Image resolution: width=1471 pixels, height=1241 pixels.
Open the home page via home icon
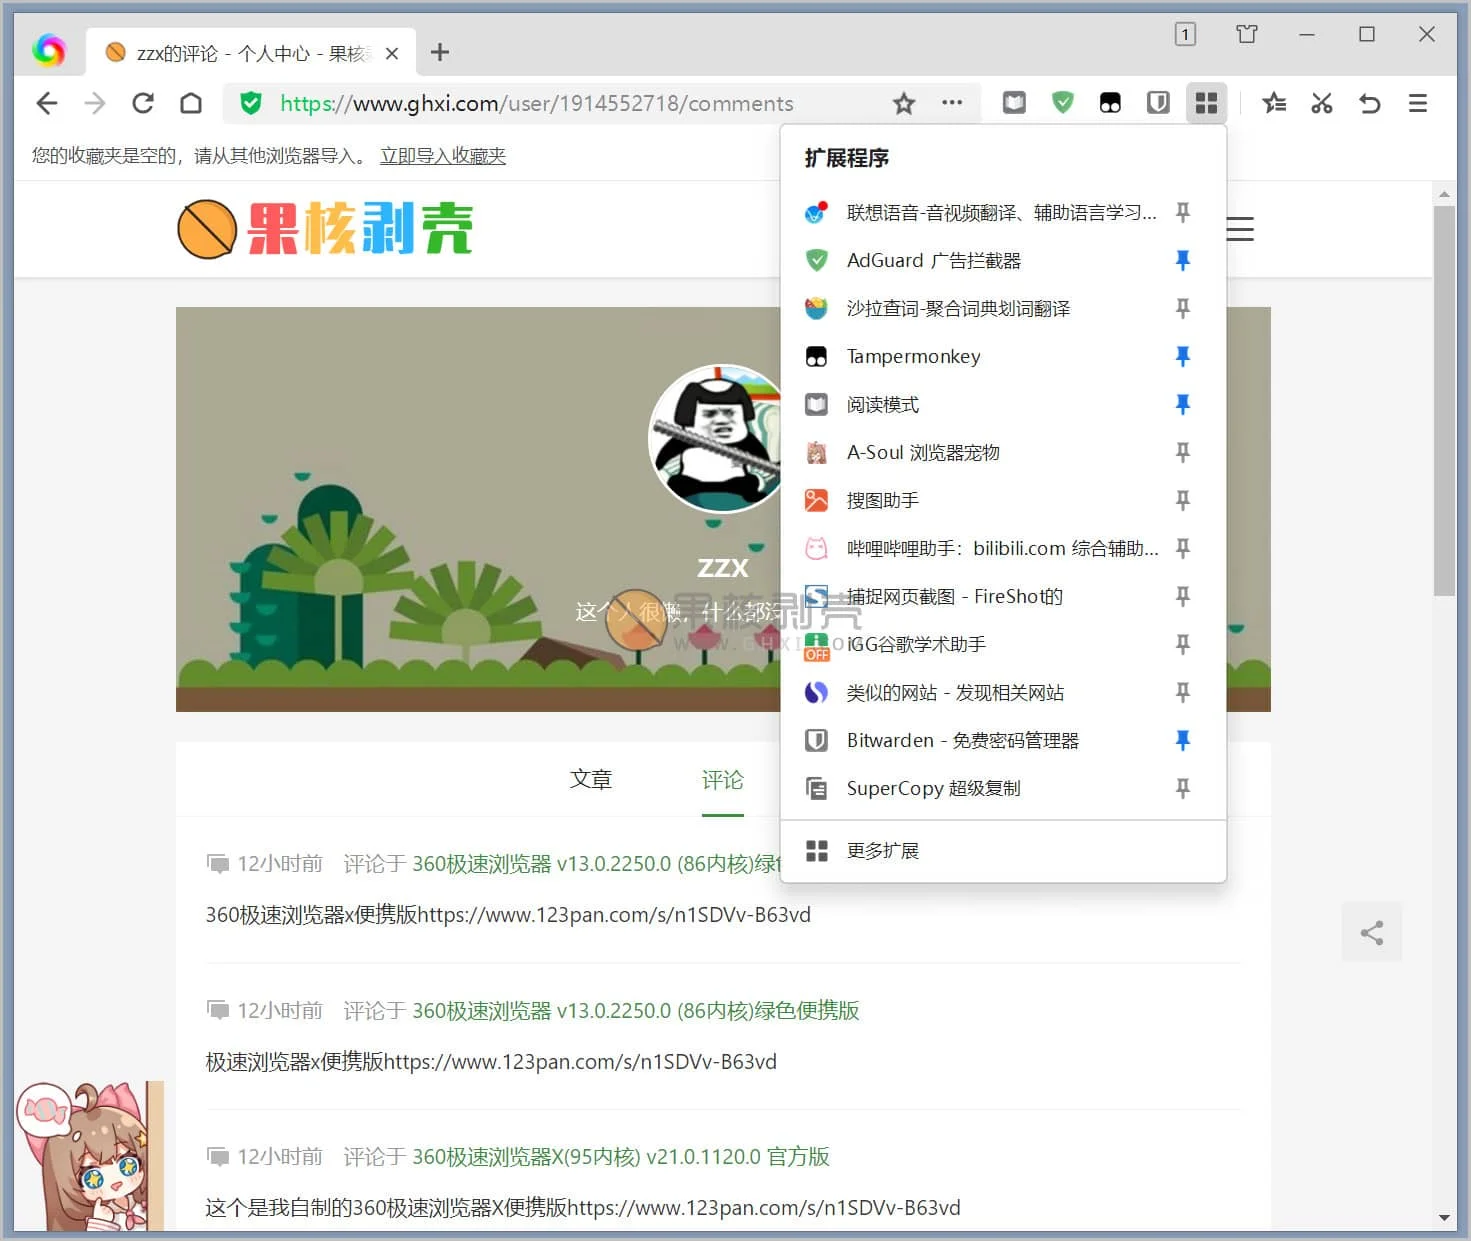191,103
